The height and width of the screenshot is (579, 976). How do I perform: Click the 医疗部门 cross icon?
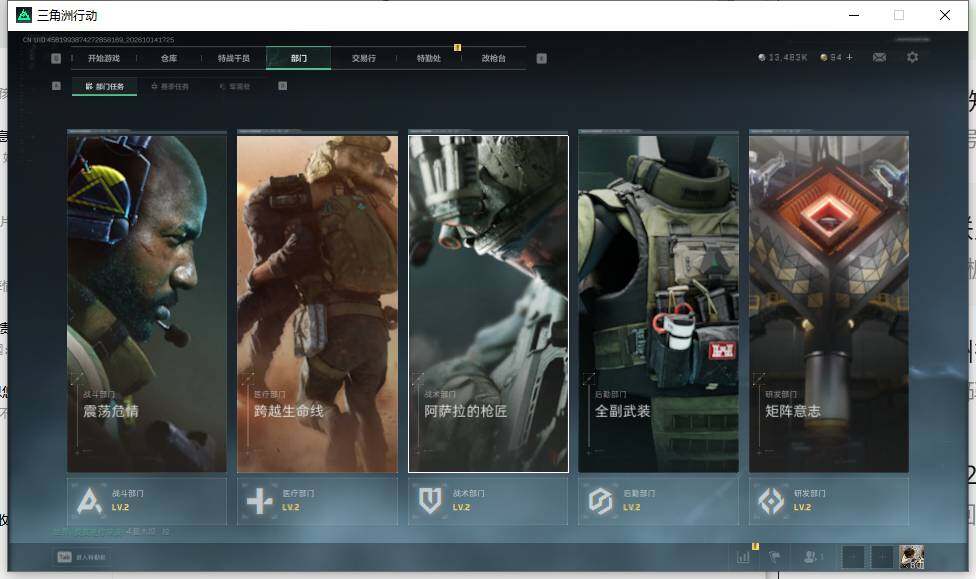(260, 501)
